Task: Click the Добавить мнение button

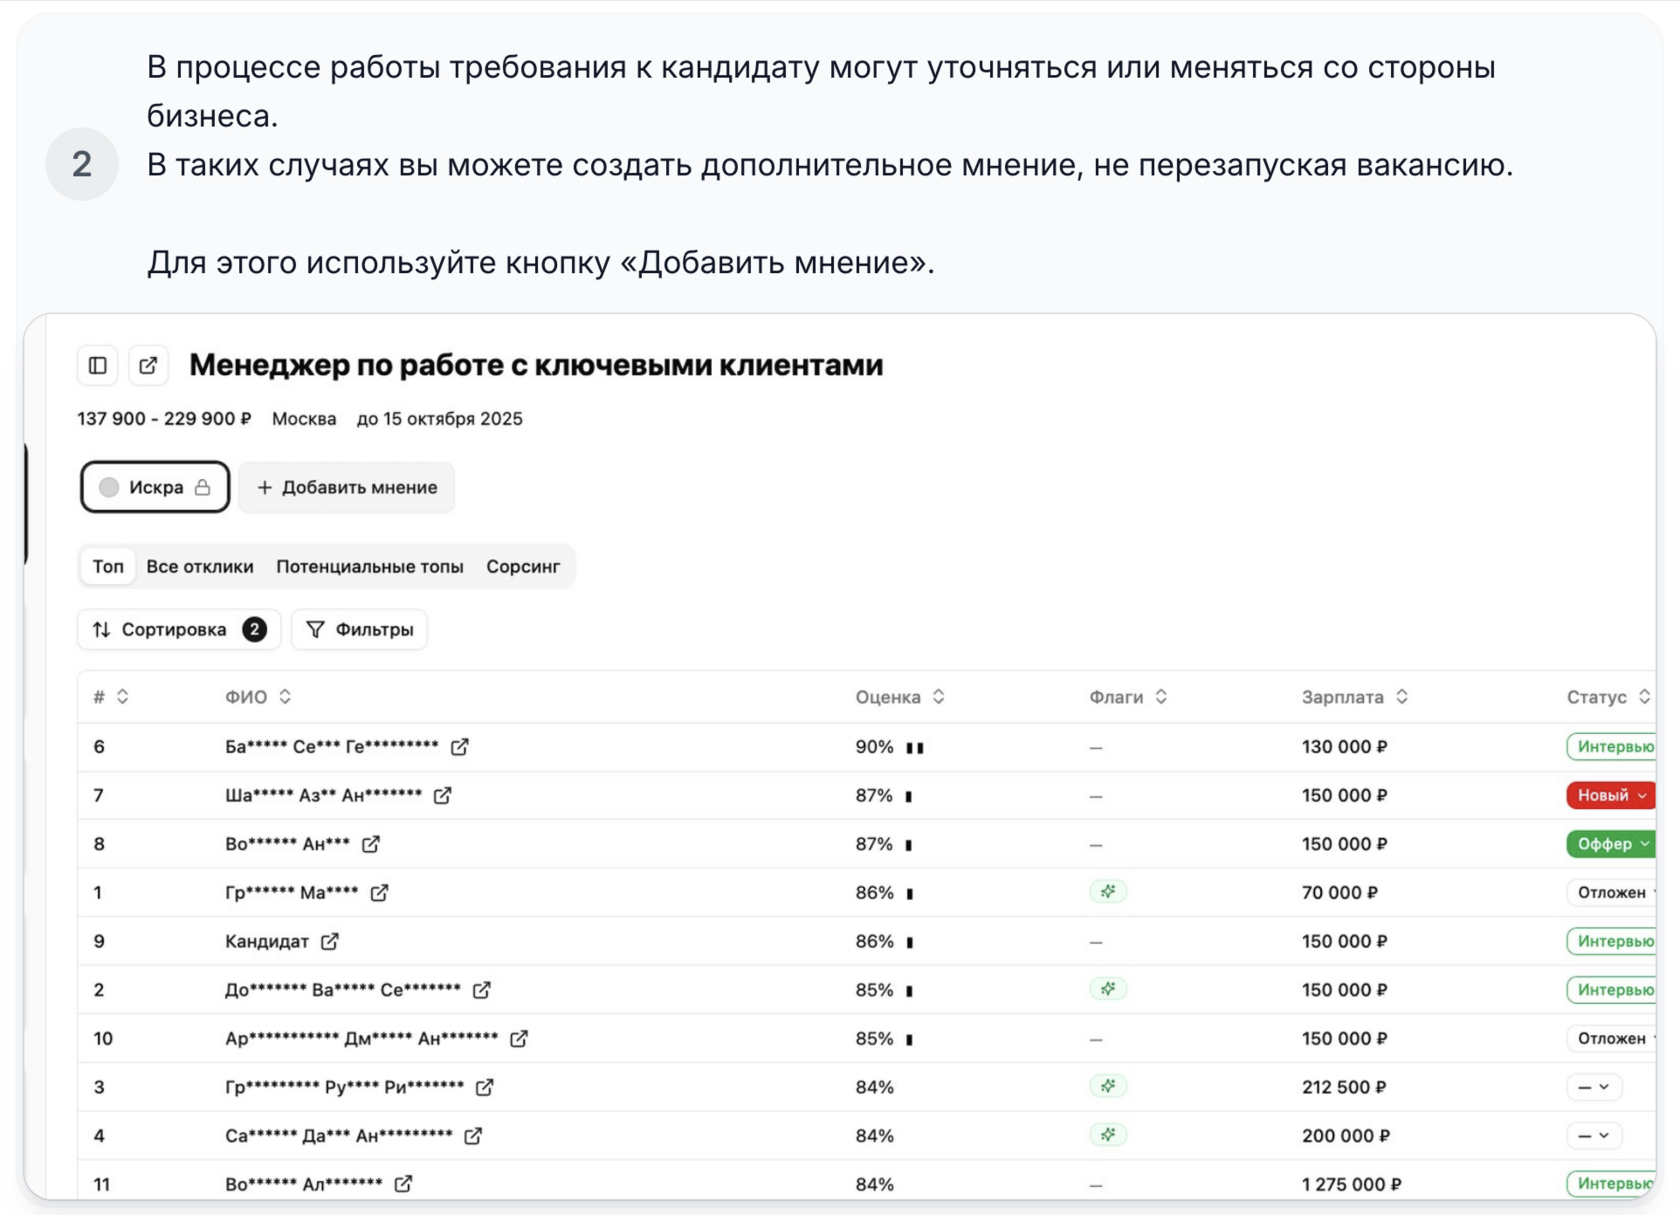Action: (347, 487)
